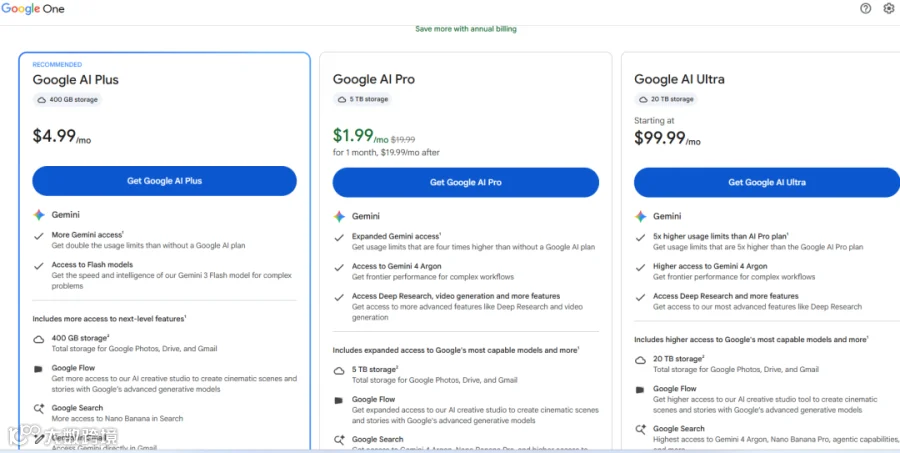Click 'Includes more access to next-level features' text
This screenshot has width=900, height=453.
coord(109,318)
